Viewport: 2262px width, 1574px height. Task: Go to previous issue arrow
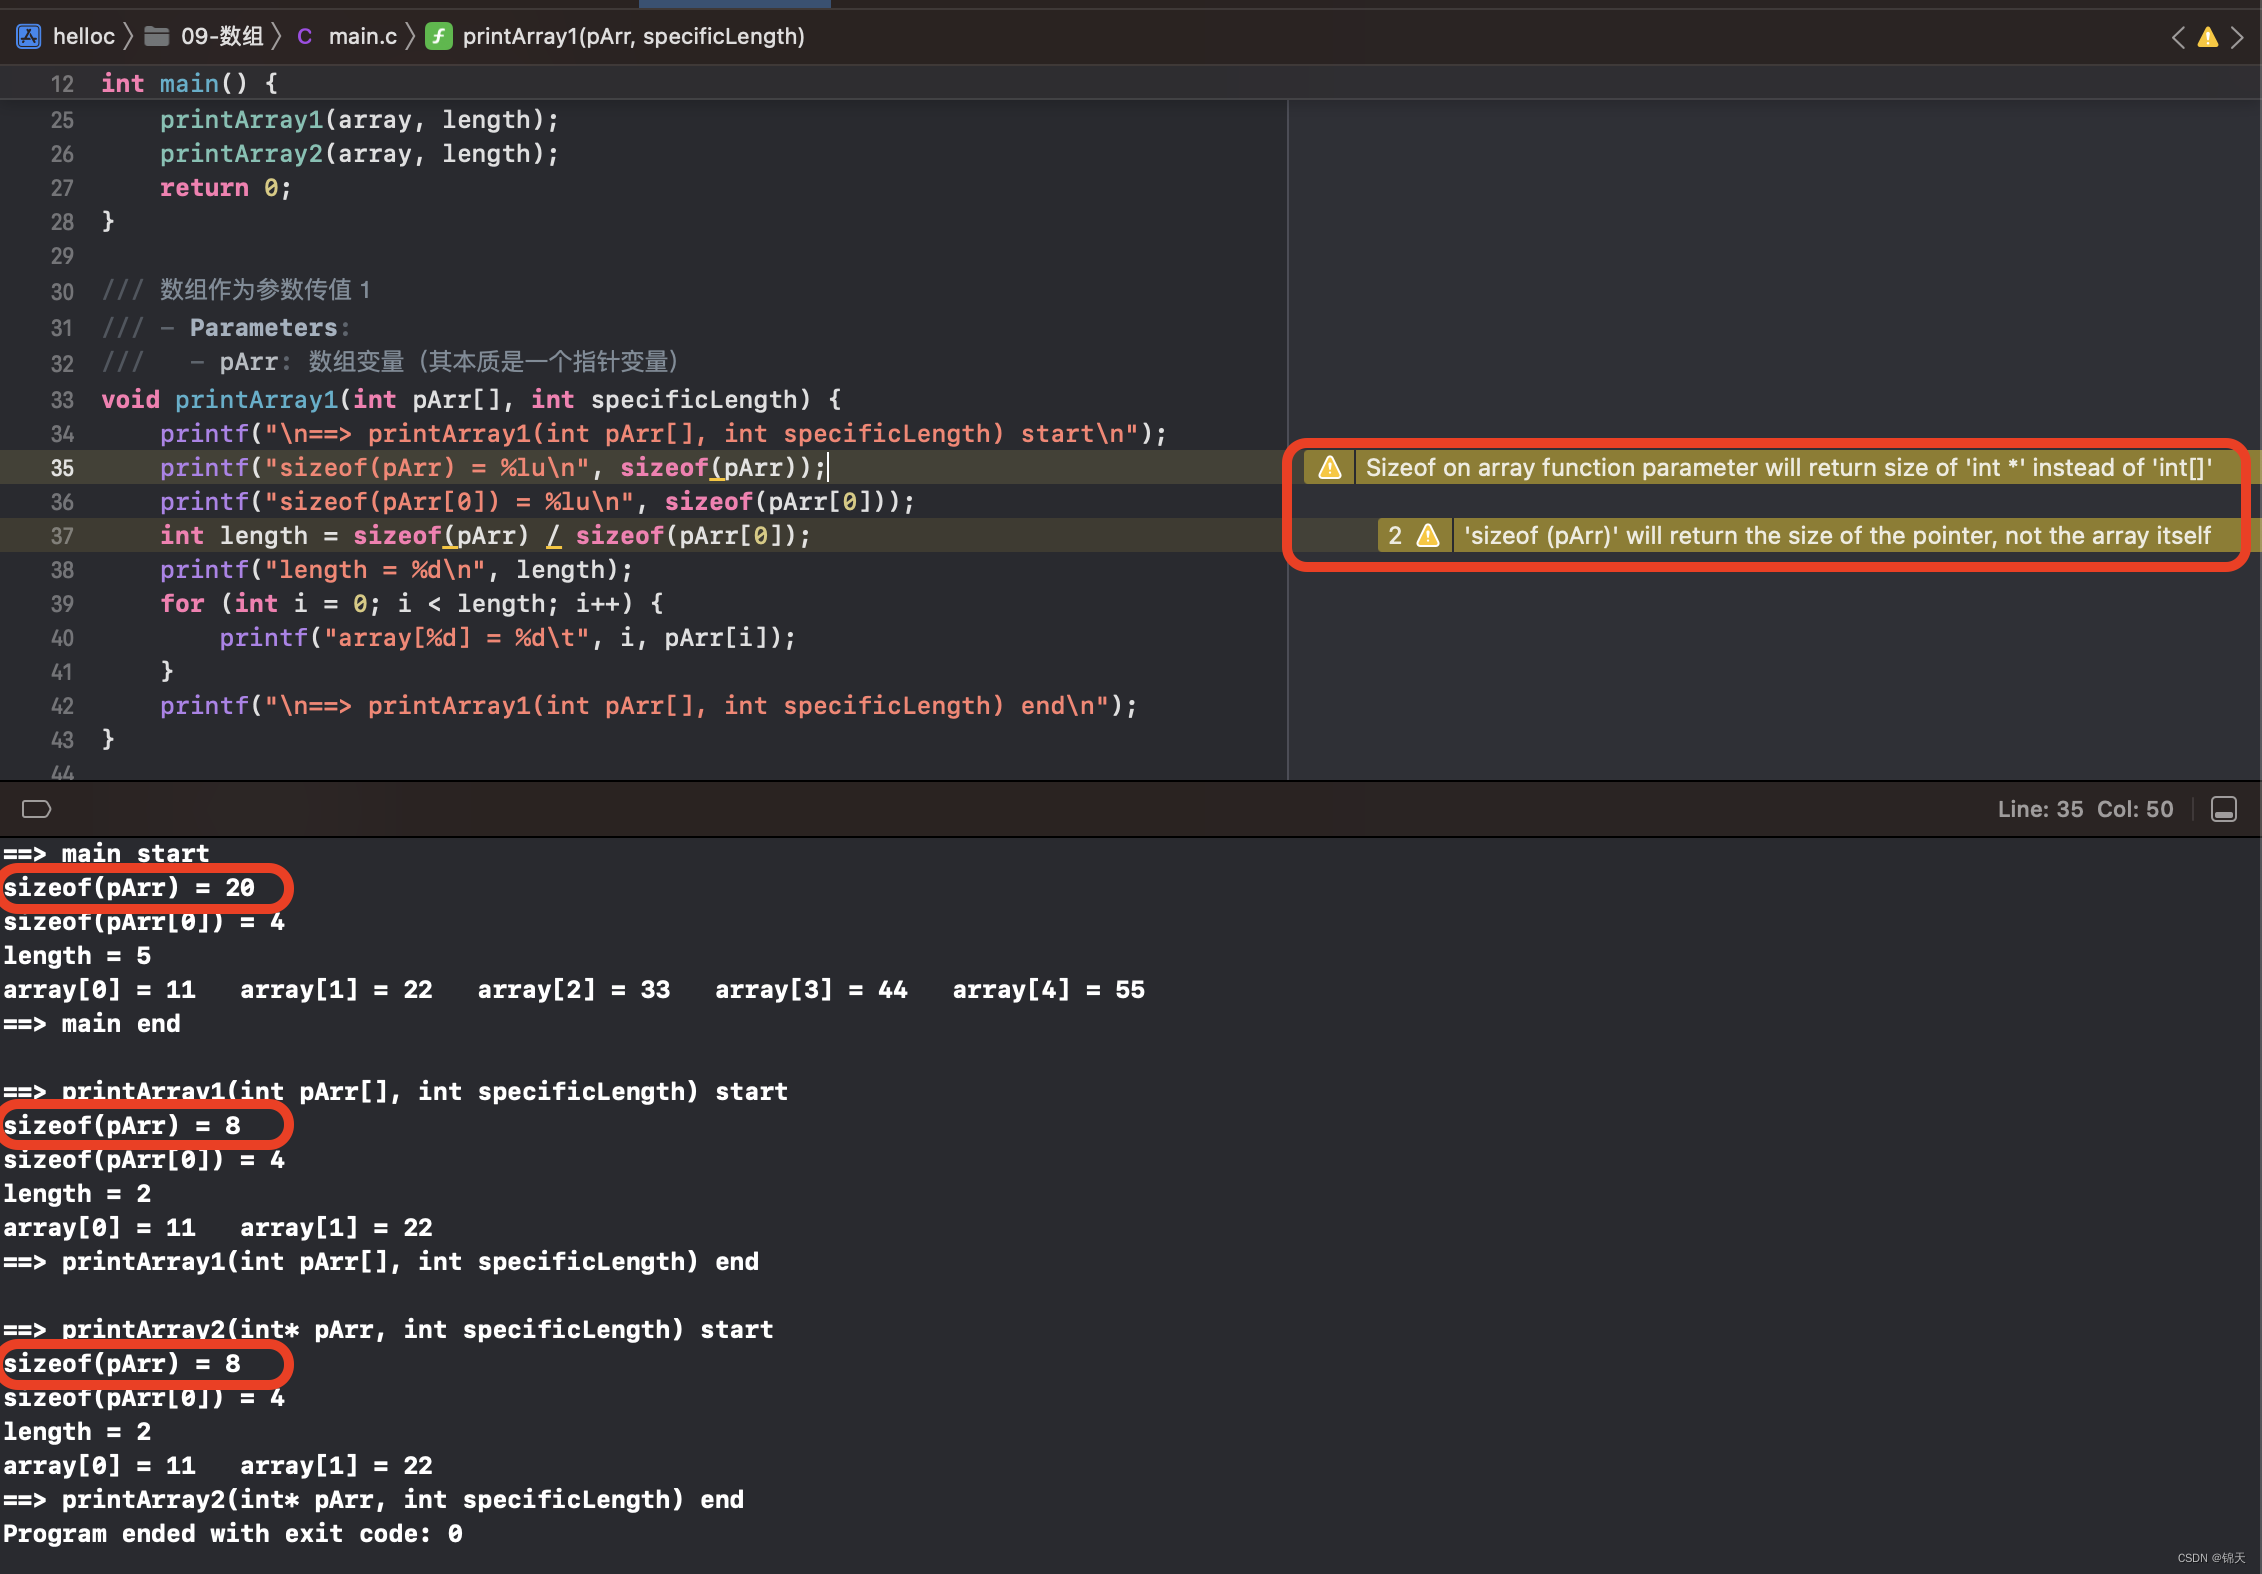(2178, 38)
